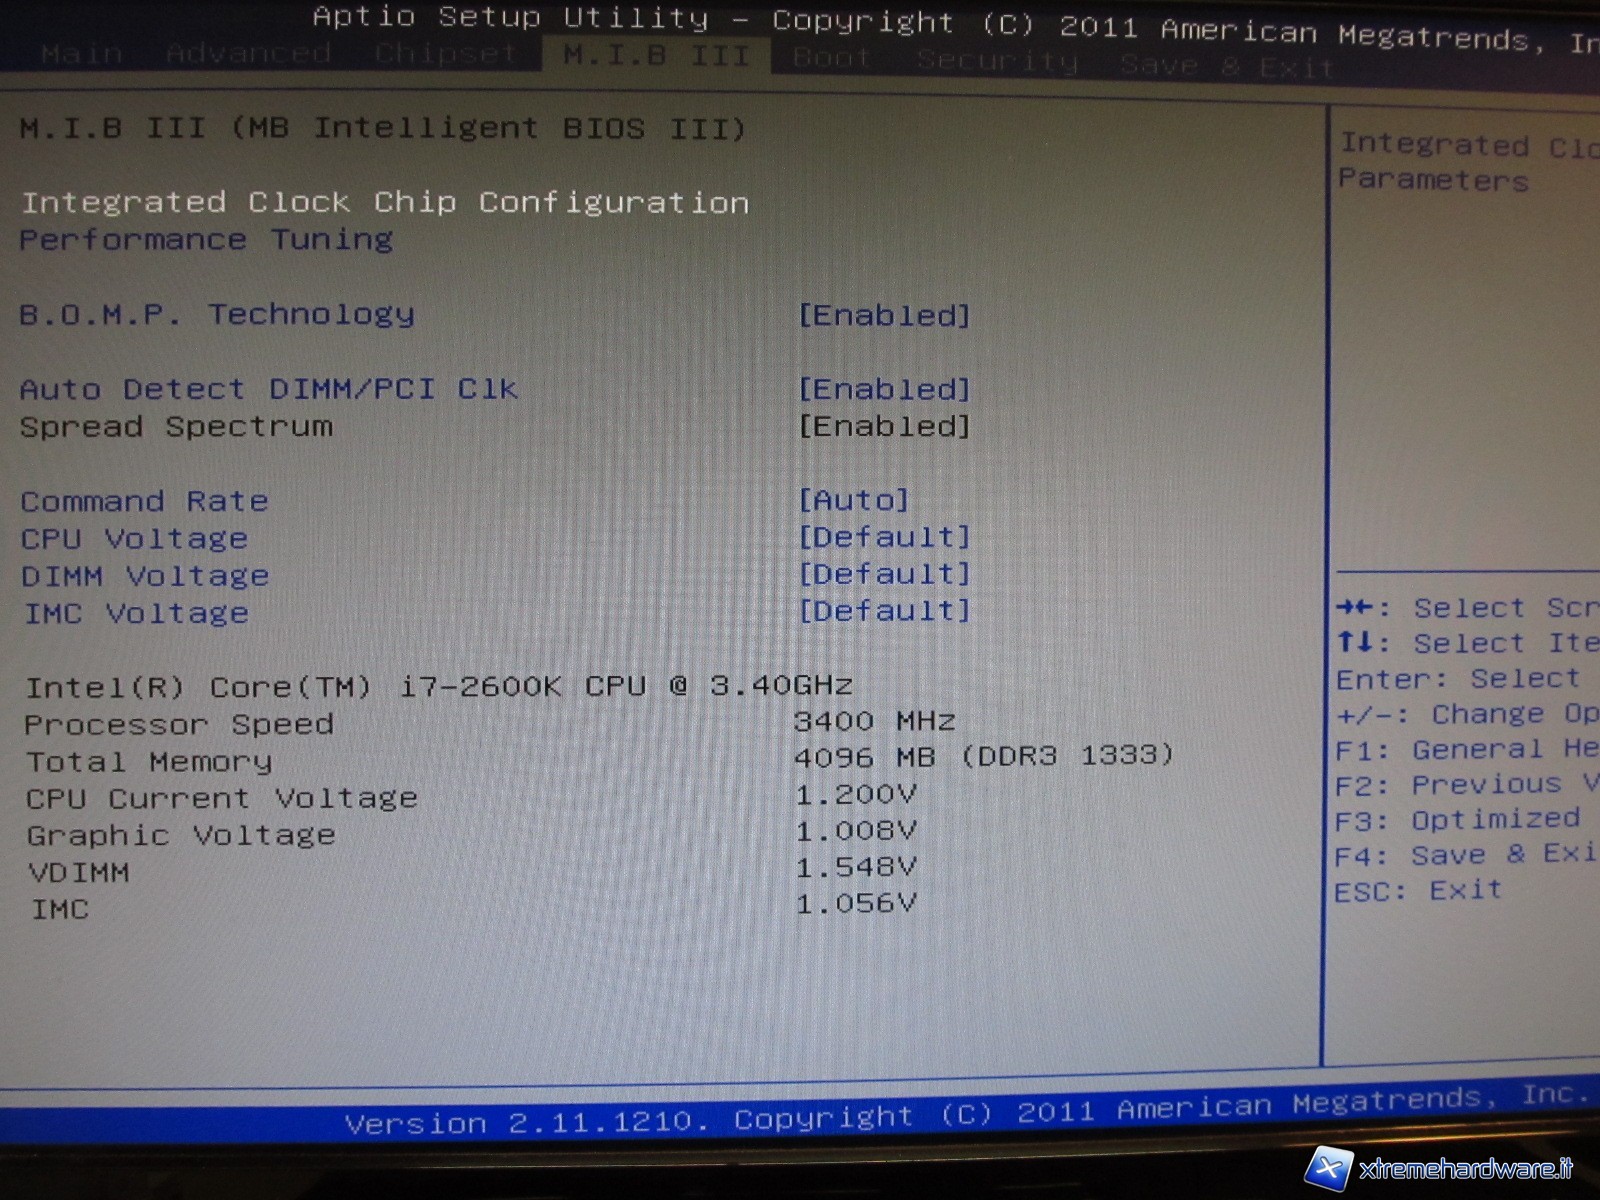Click the left-right arrows Select Screen icon

click(1356, 607)
